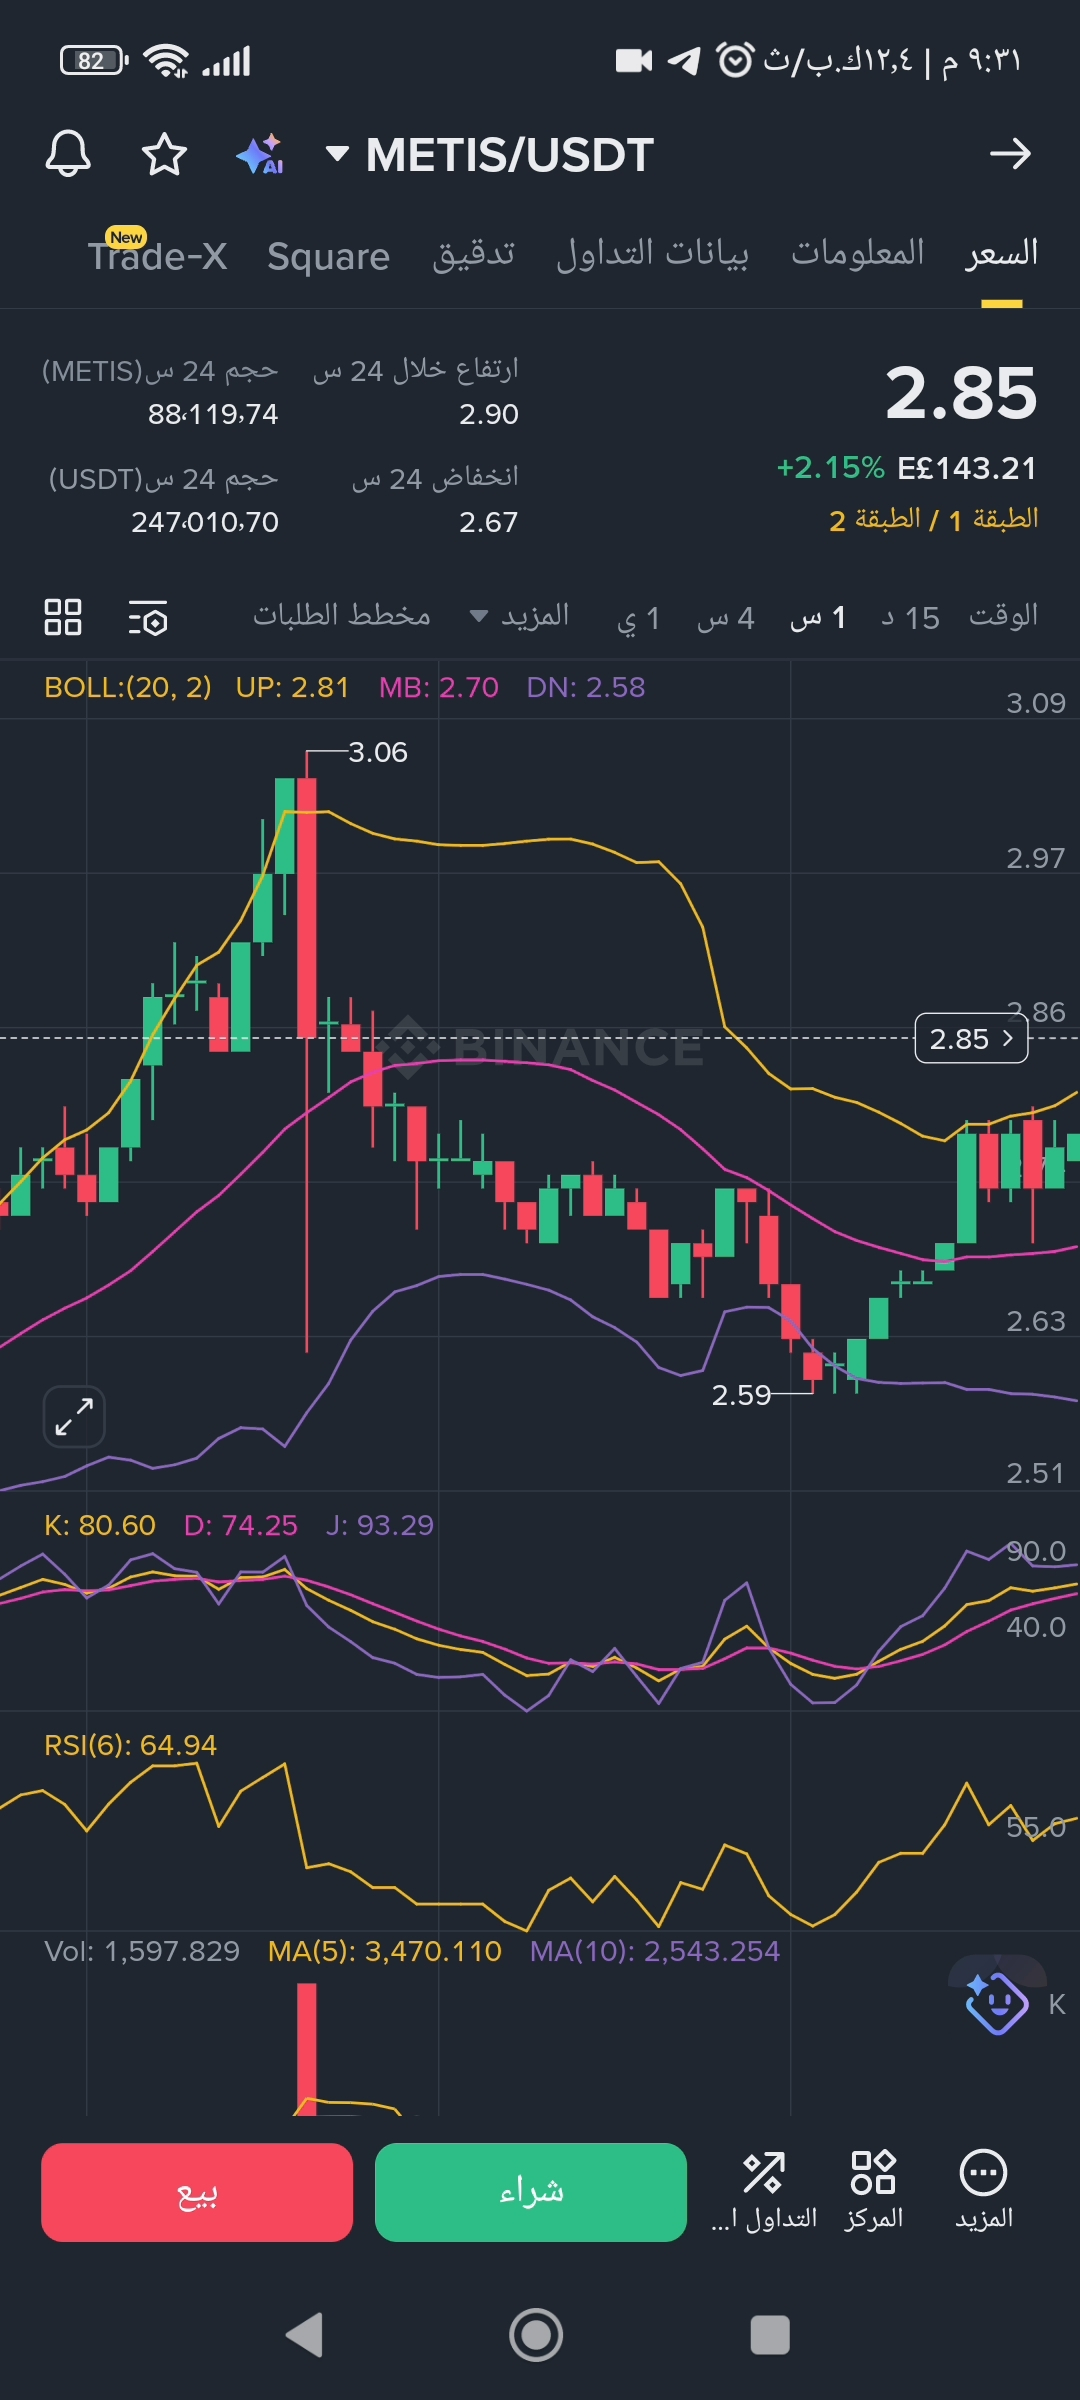Select the الوقت line chart option
Viewport: 1080px width, 2400px height.
pos(1003,615)
